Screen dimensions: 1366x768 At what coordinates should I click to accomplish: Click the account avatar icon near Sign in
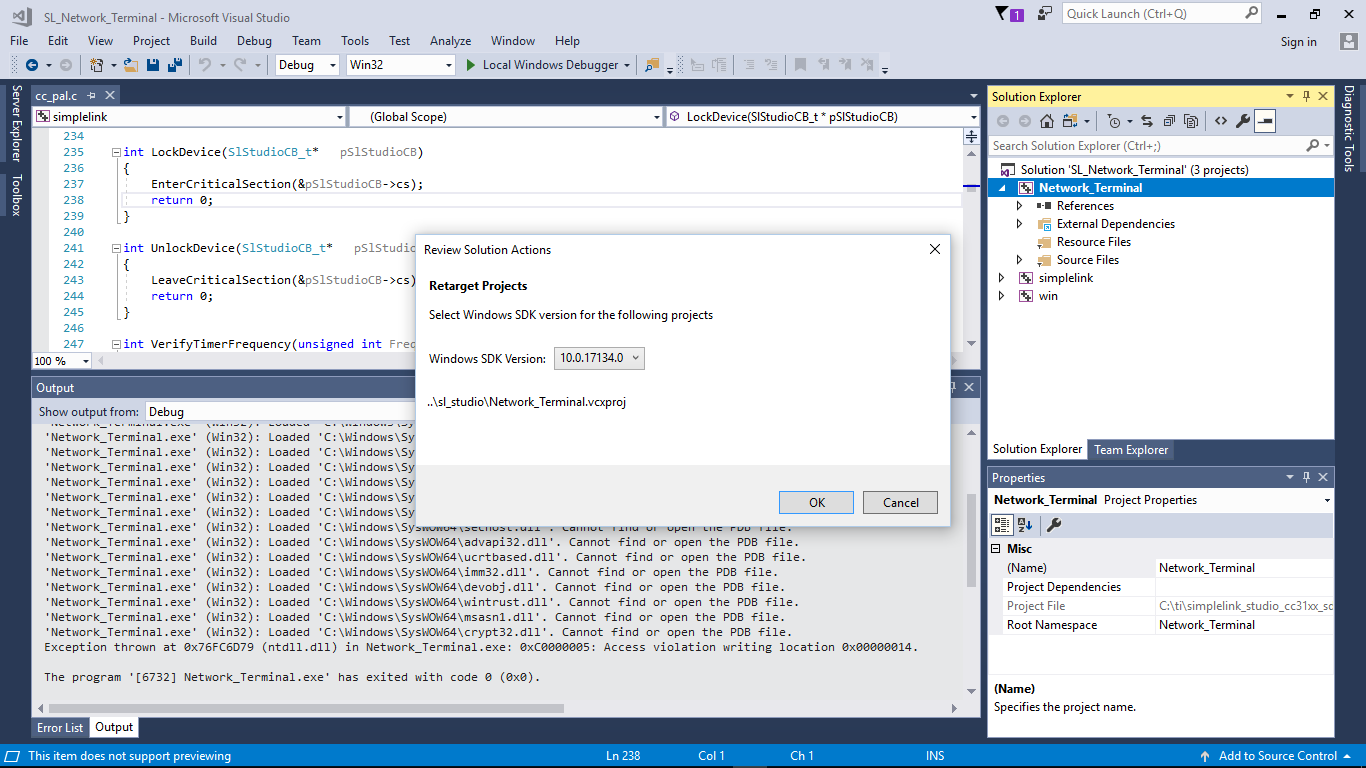pos(1348,41)
